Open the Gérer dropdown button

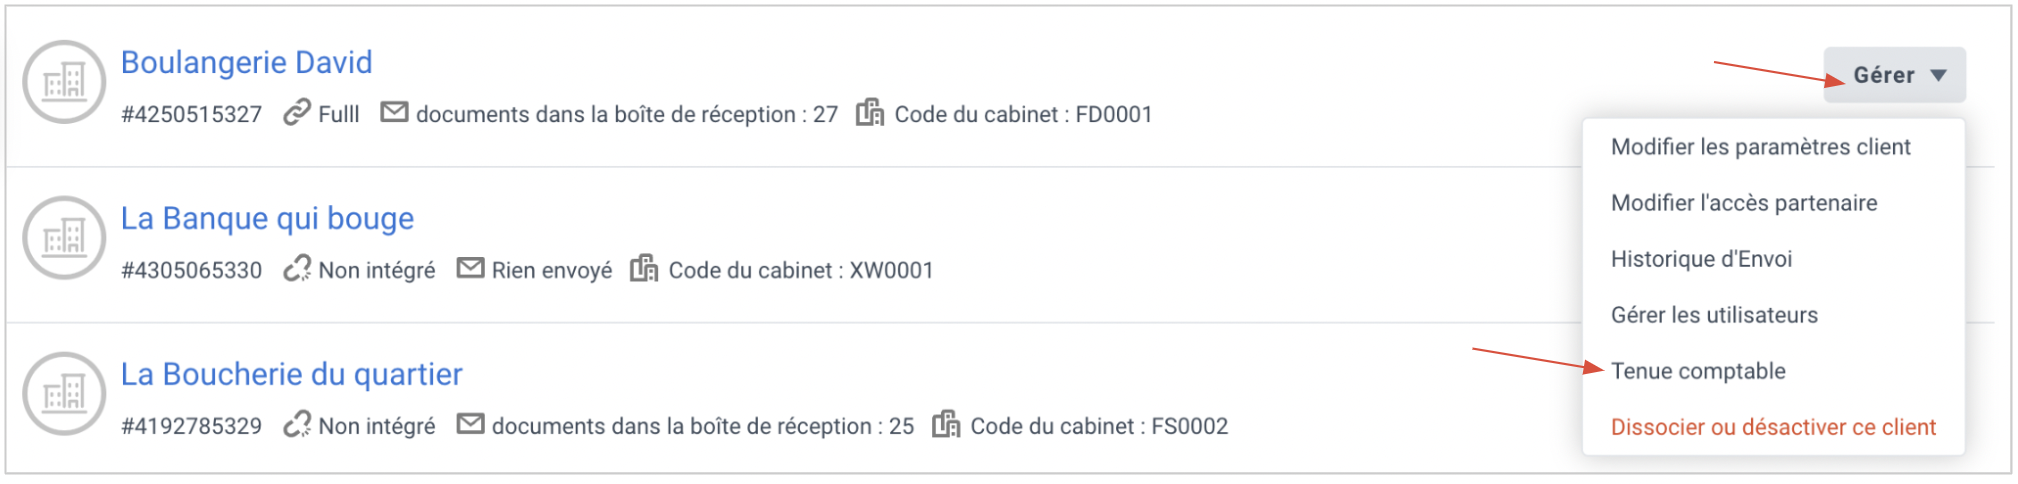coord(1894,75)
